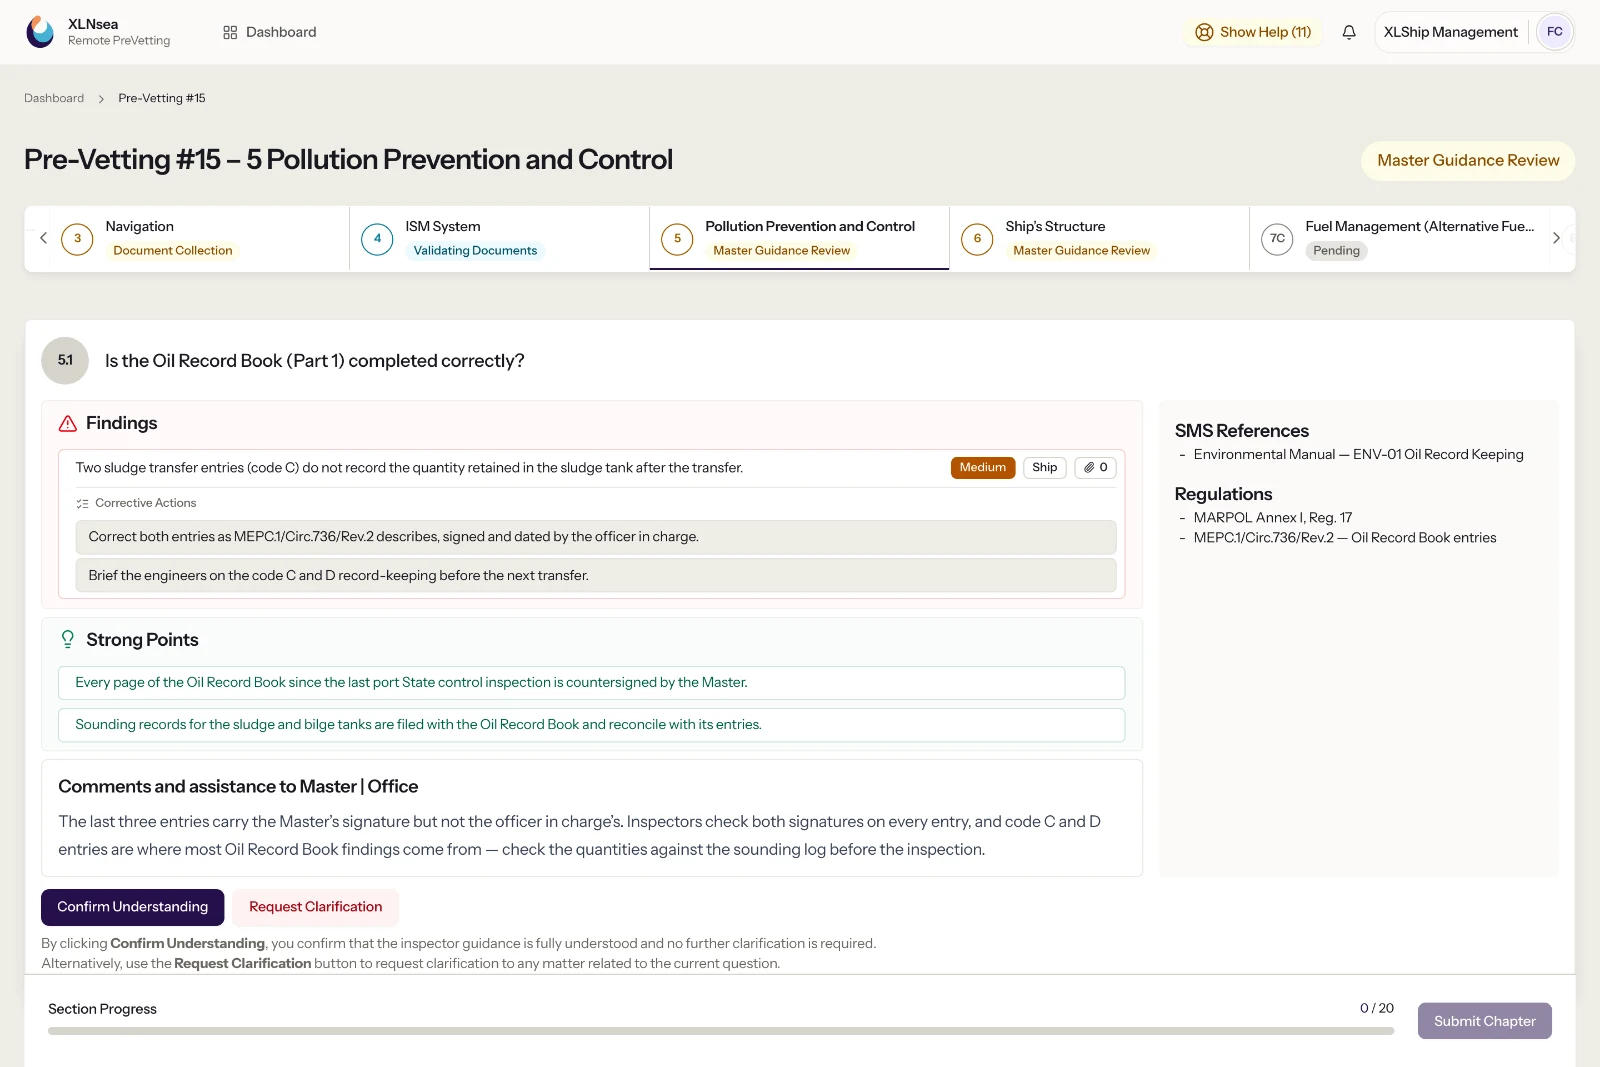Select the corrective action 'Correct both entries as MEPC.1/Circ.736/Rev.2'
Screen dimensions: 1600x1067
point(596,538)
